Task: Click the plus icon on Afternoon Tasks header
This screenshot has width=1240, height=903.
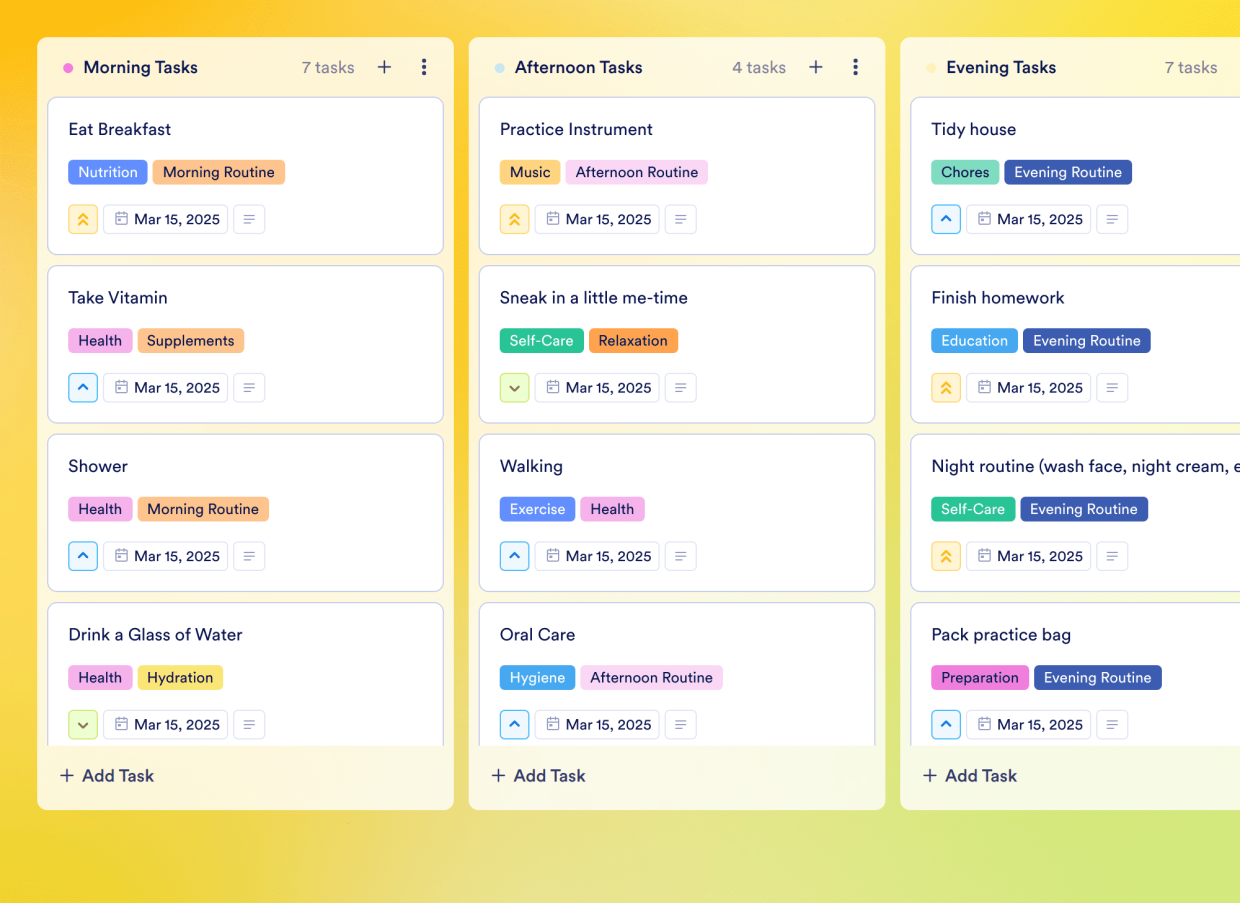Action: [x=815, y=67]
